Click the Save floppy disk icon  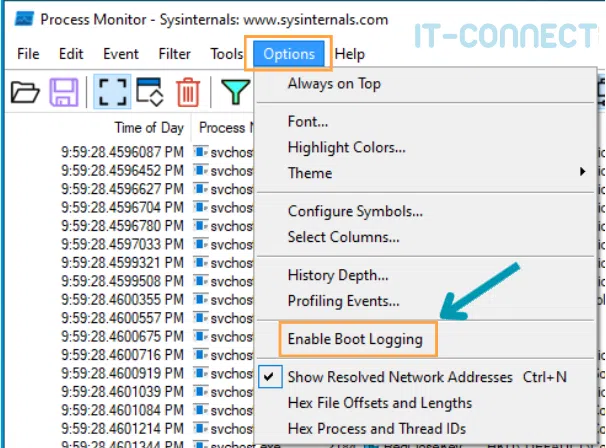point(64,92)
